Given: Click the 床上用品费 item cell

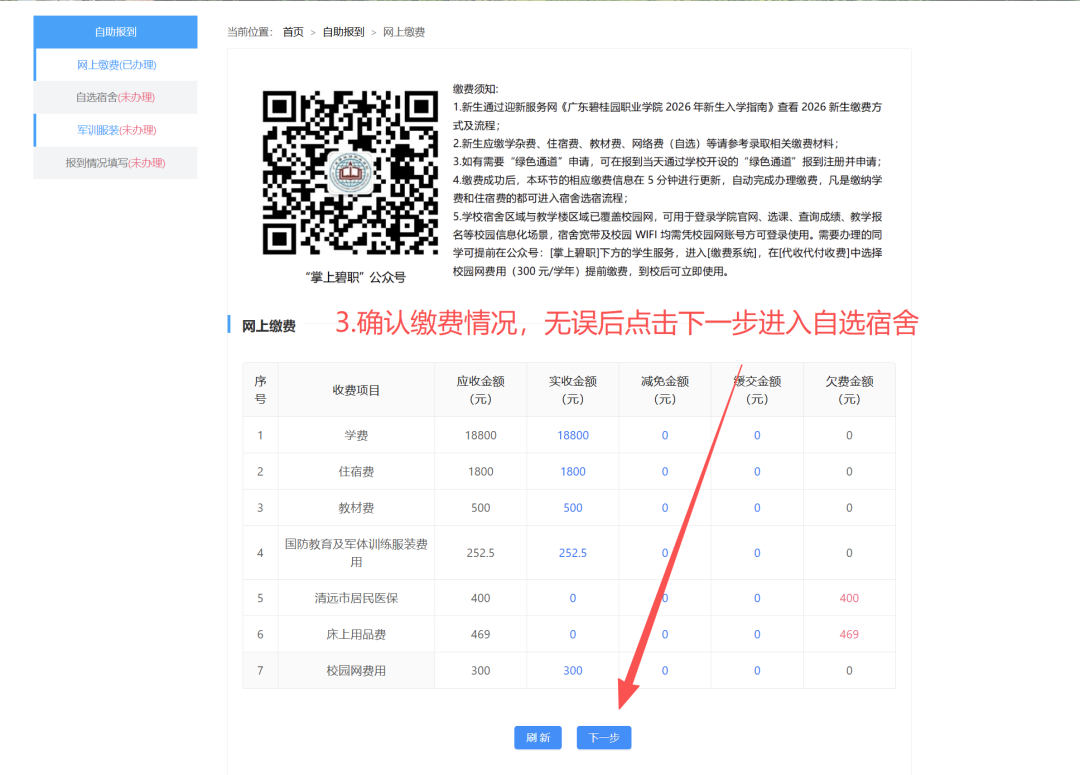Looking at the screenshot, I should pos(356,634).
